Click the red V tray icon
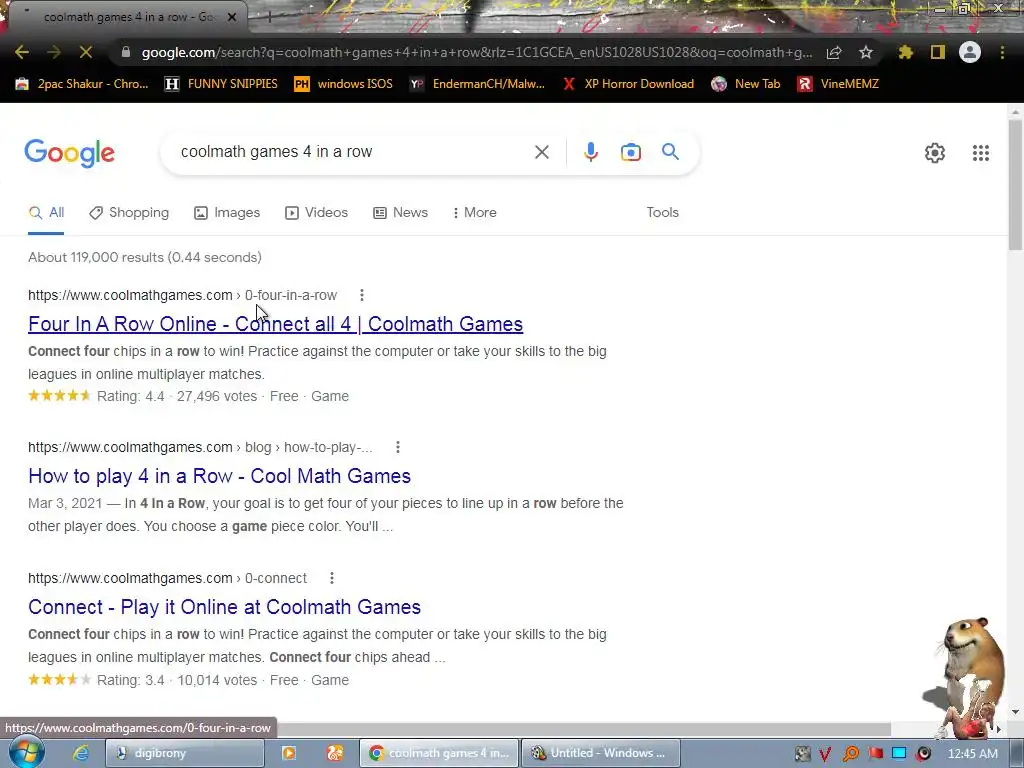The width and height of the screenshot is (1024, 768). tap(825, 754)
